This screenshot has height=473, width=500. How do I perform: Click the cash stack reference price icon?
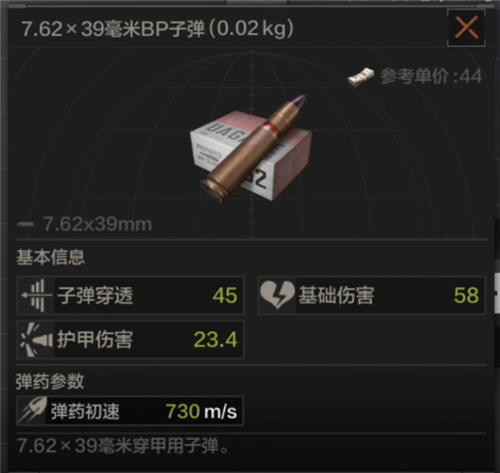pyautogui.click(x=361, y=77)
